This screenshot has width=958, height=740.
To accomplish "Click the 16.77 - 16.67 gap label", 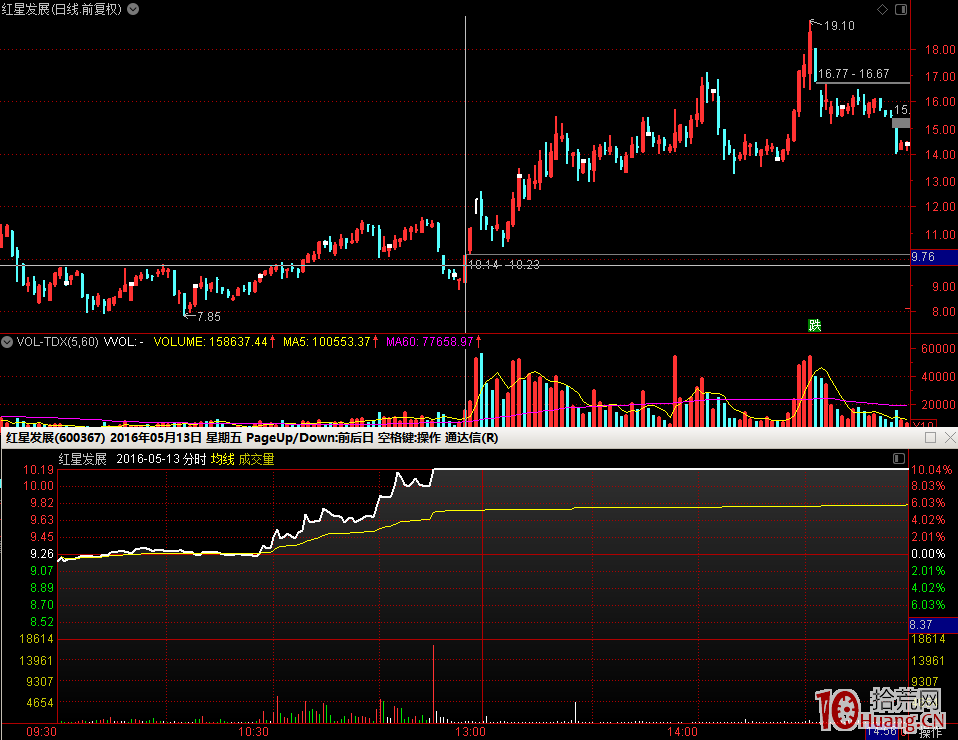I will pos(853,74).
